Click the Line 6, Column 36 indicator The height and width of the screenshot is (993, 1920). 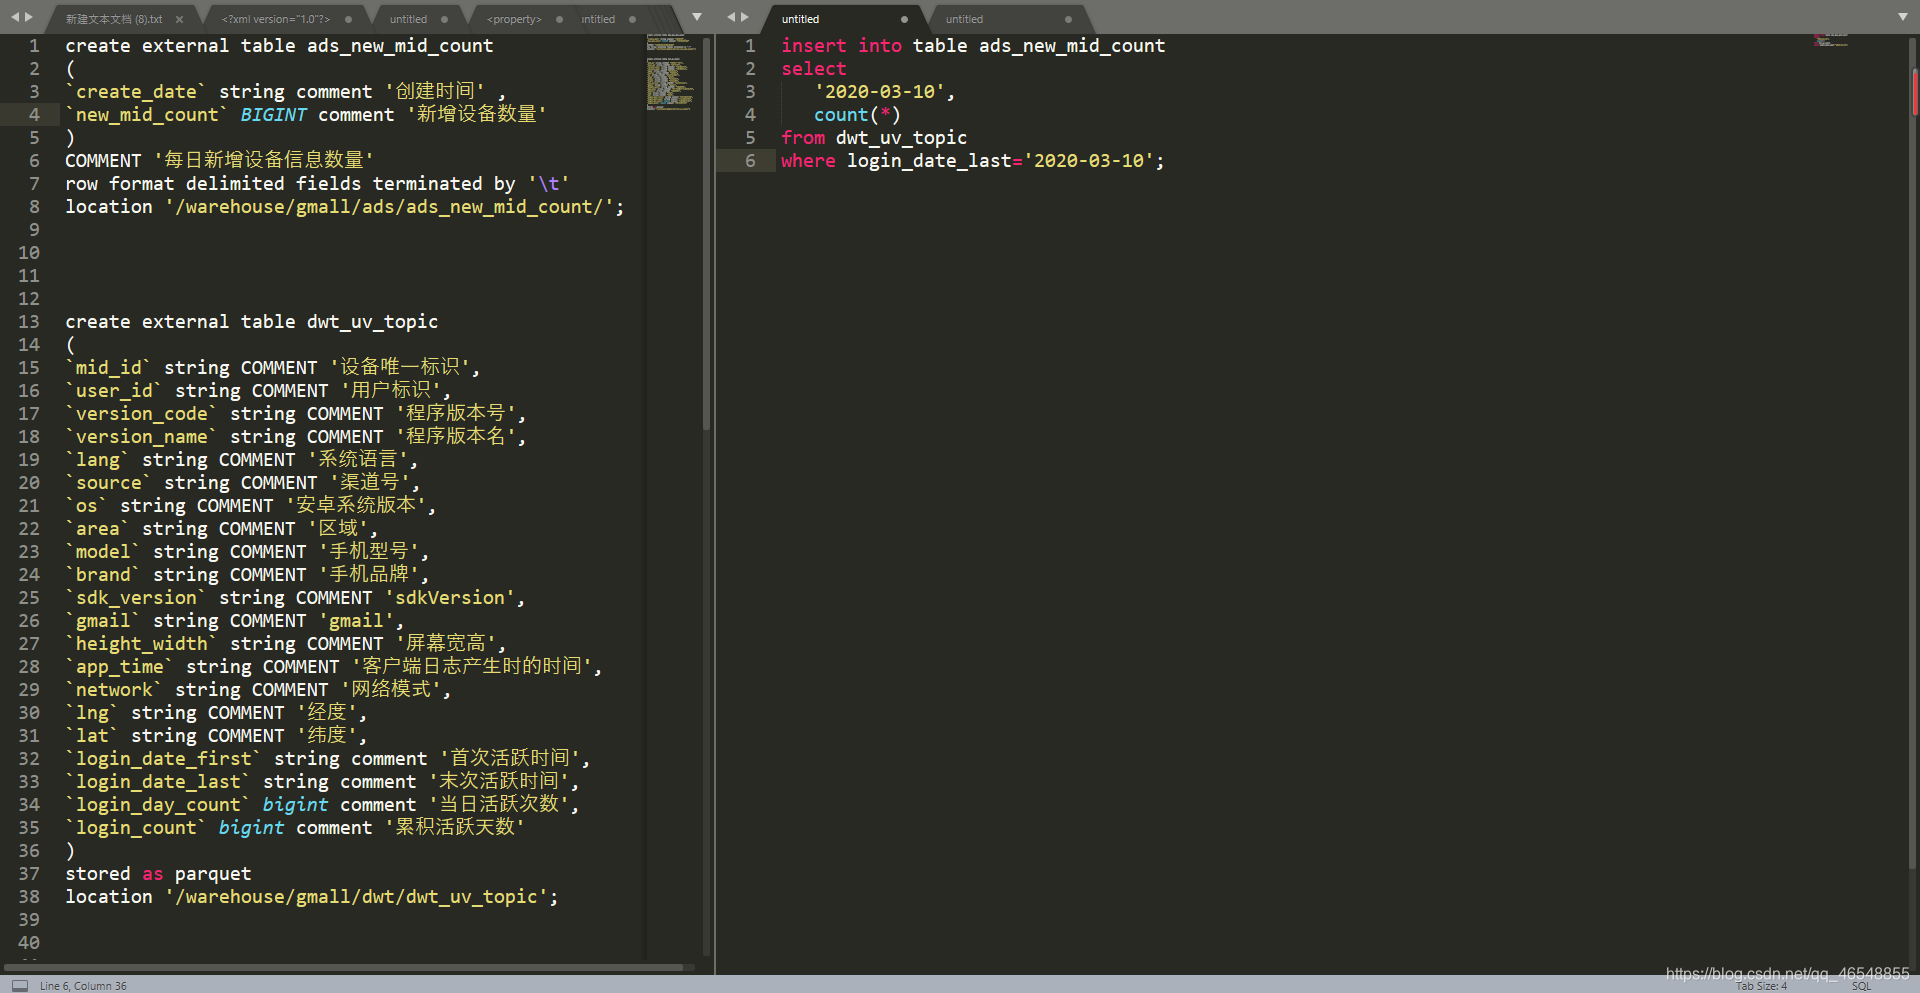pyautogui.click(x=83, y=986)
